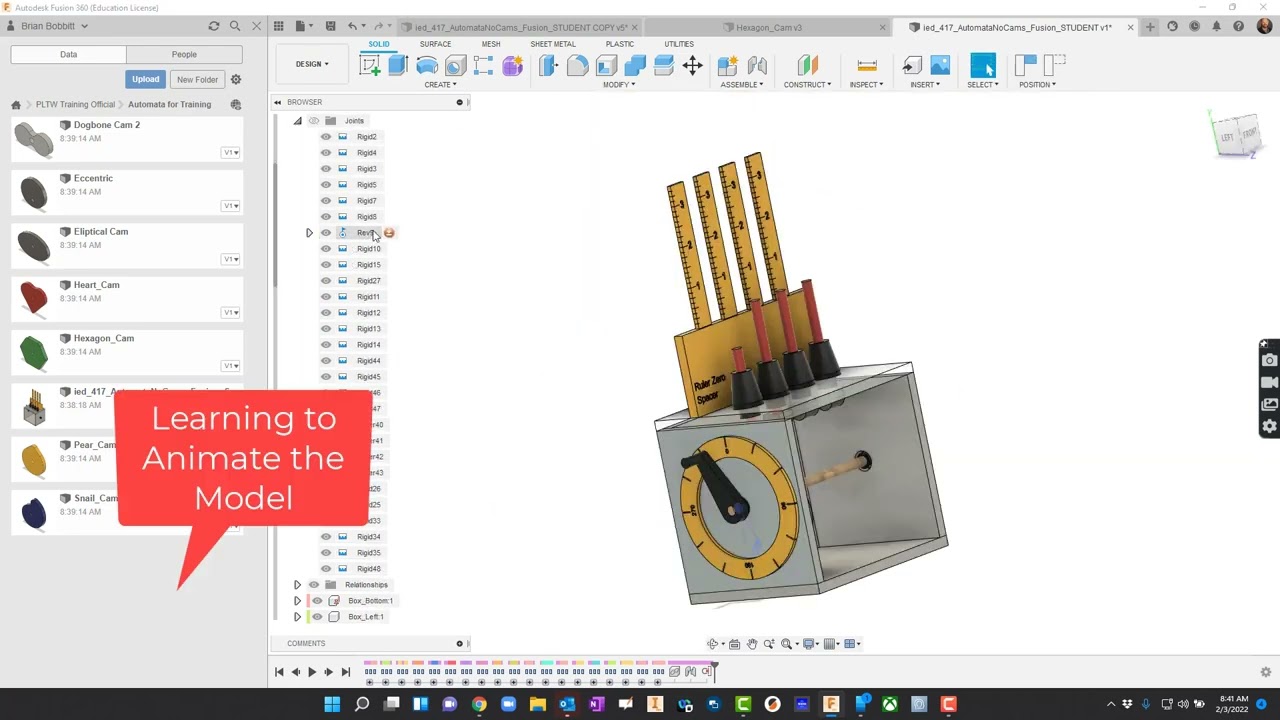The image size is (1280, 720).
Task: Select the Orbit tool in navigation bar
Action: pos(713,644)
